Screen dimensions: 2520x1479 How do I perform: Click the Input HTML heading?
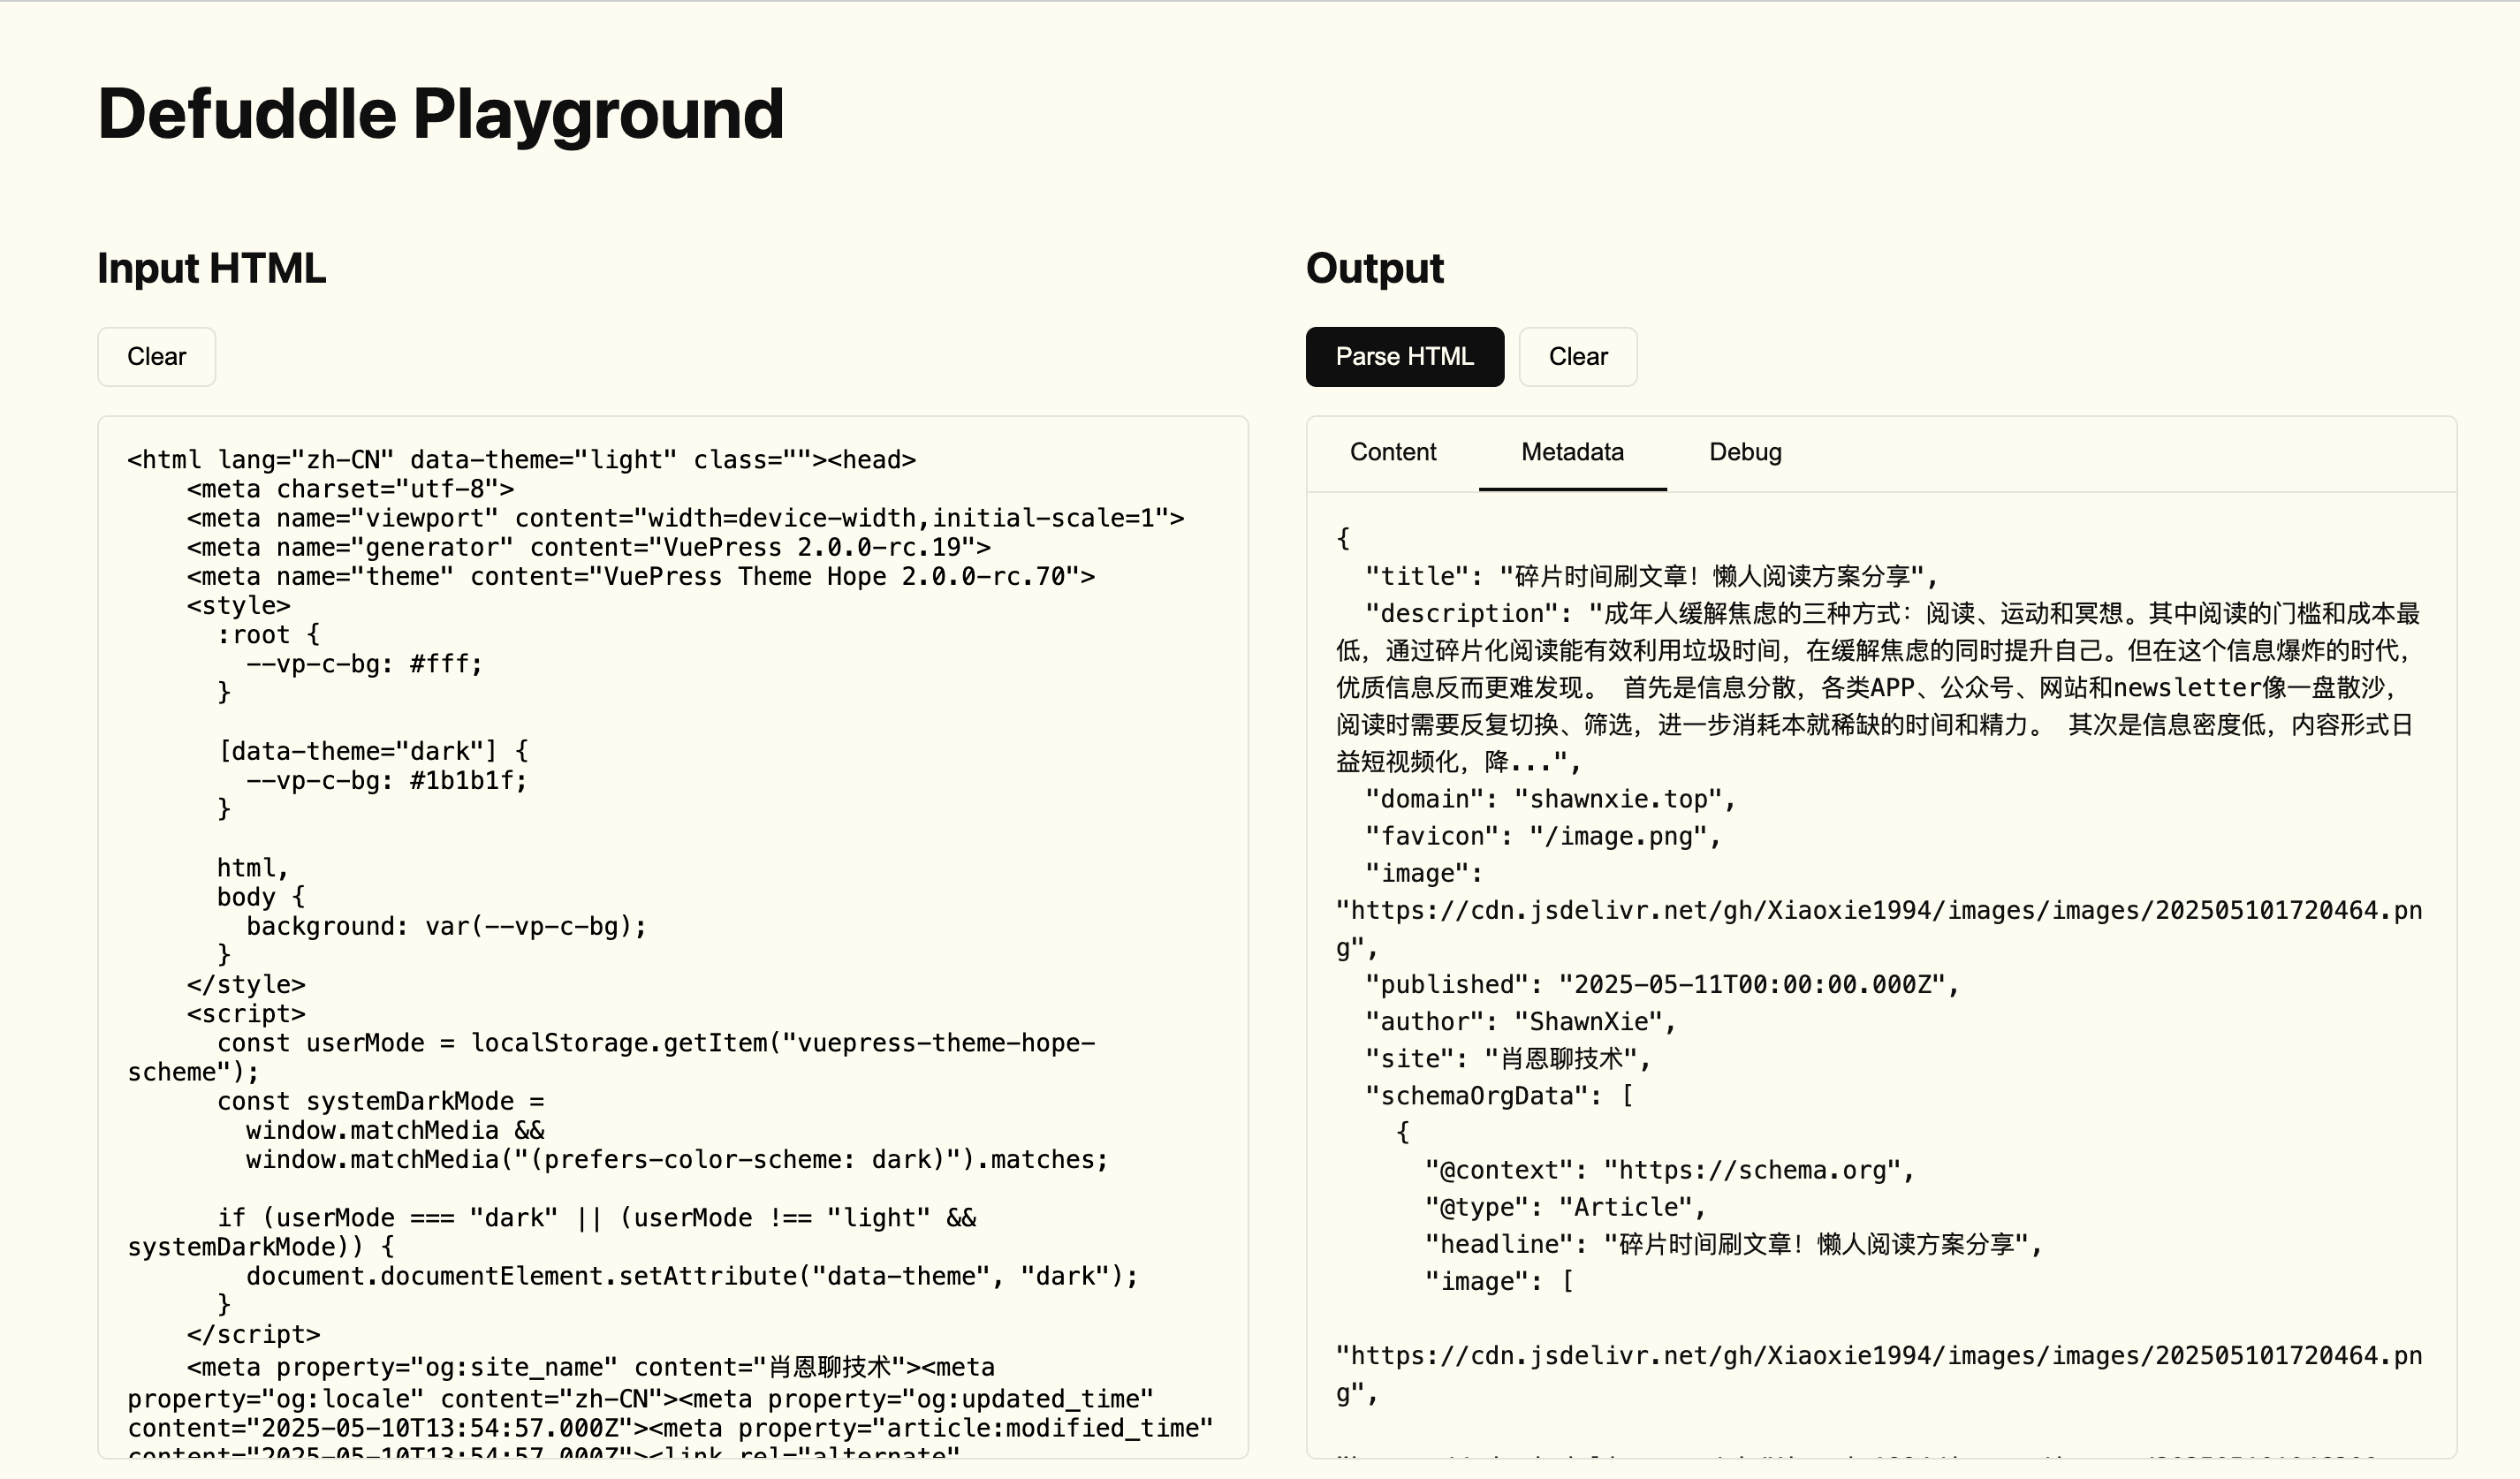click(211, 268)
